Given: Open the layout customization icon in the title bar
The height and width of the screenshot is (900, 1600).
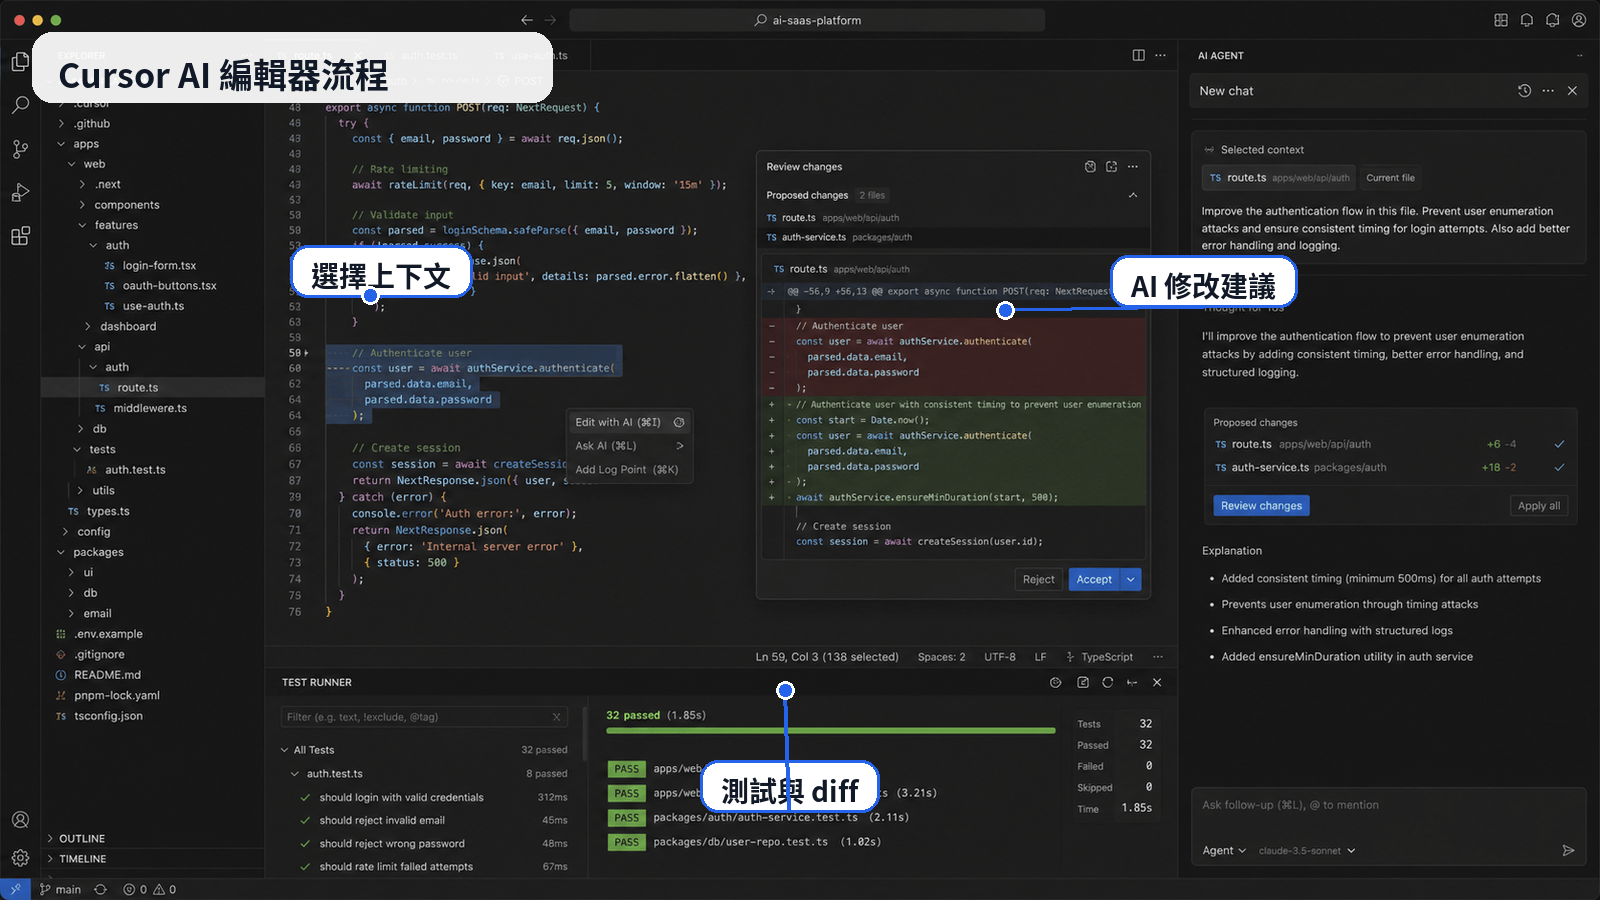Looking at the screenshot, I should click(x=1501, y=20).
